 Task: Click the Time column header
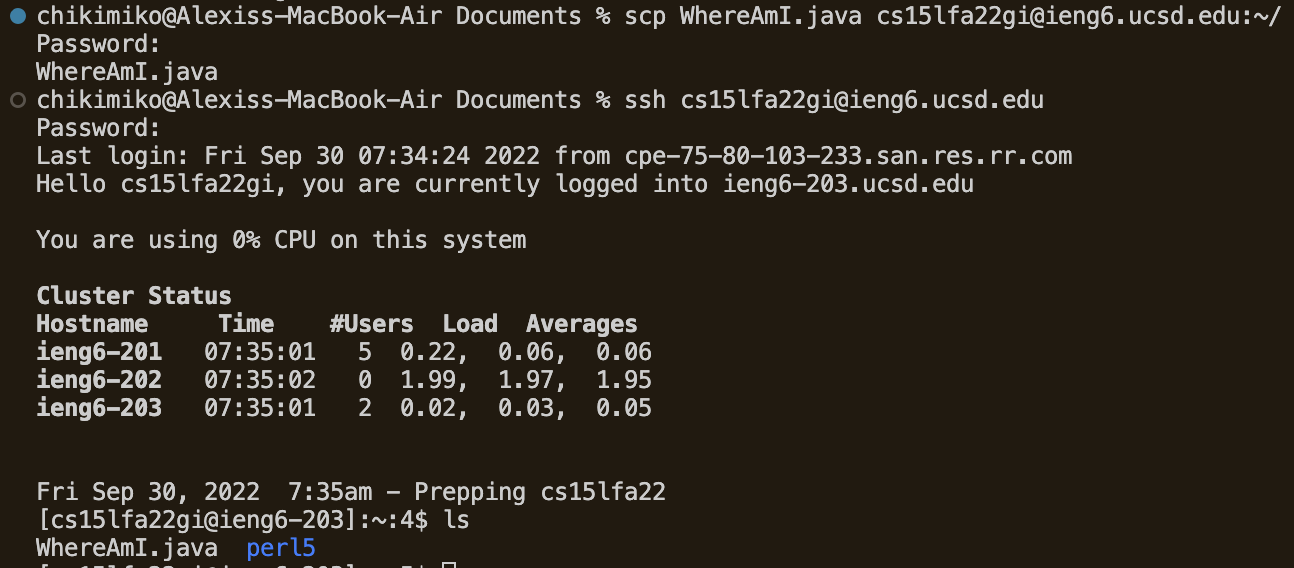[x=246, y=324]
